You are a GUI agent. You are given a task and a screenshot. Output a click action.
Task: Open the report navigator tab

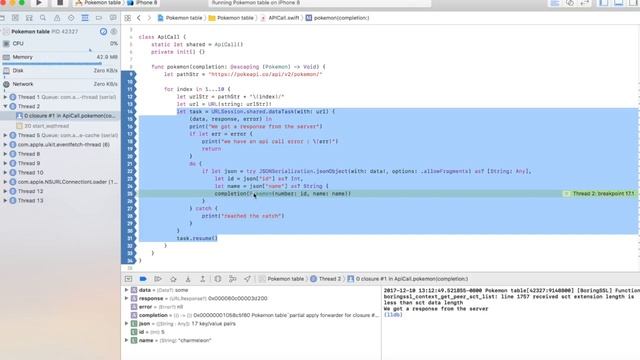[113, 18]
